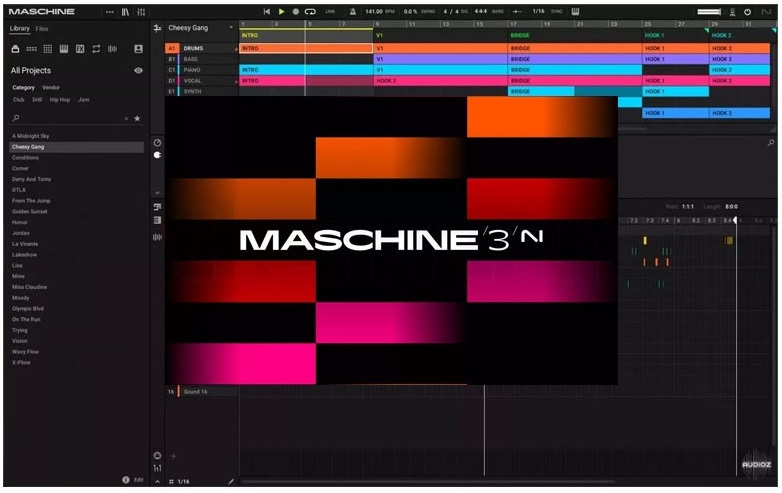Open the Cheesy Gang project dropdown arrow
The width and height of the screenshot is (782, 493).
[x=231, y=28]
